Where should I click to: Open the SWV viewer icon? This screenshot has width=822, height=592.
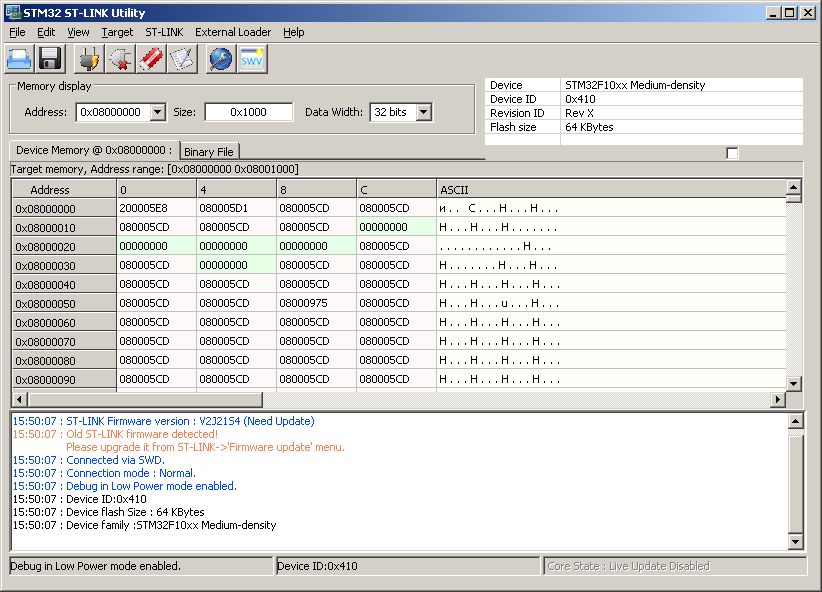pyautogui.click(x=252, y=59)
